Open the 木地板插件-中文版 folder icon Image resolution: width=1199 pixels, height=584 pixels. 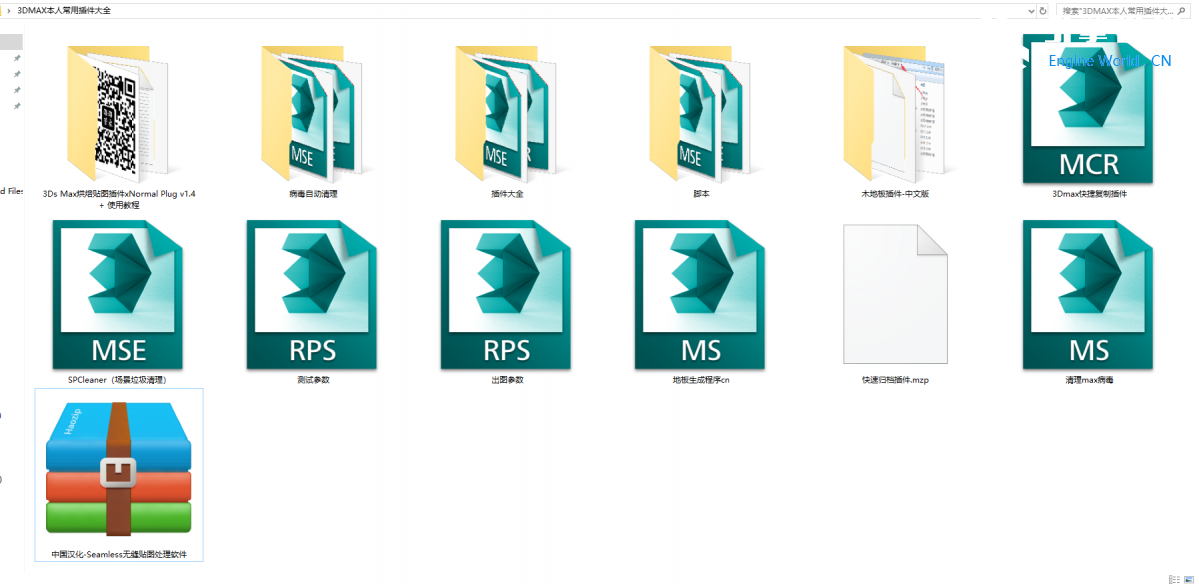pos(895,112)
